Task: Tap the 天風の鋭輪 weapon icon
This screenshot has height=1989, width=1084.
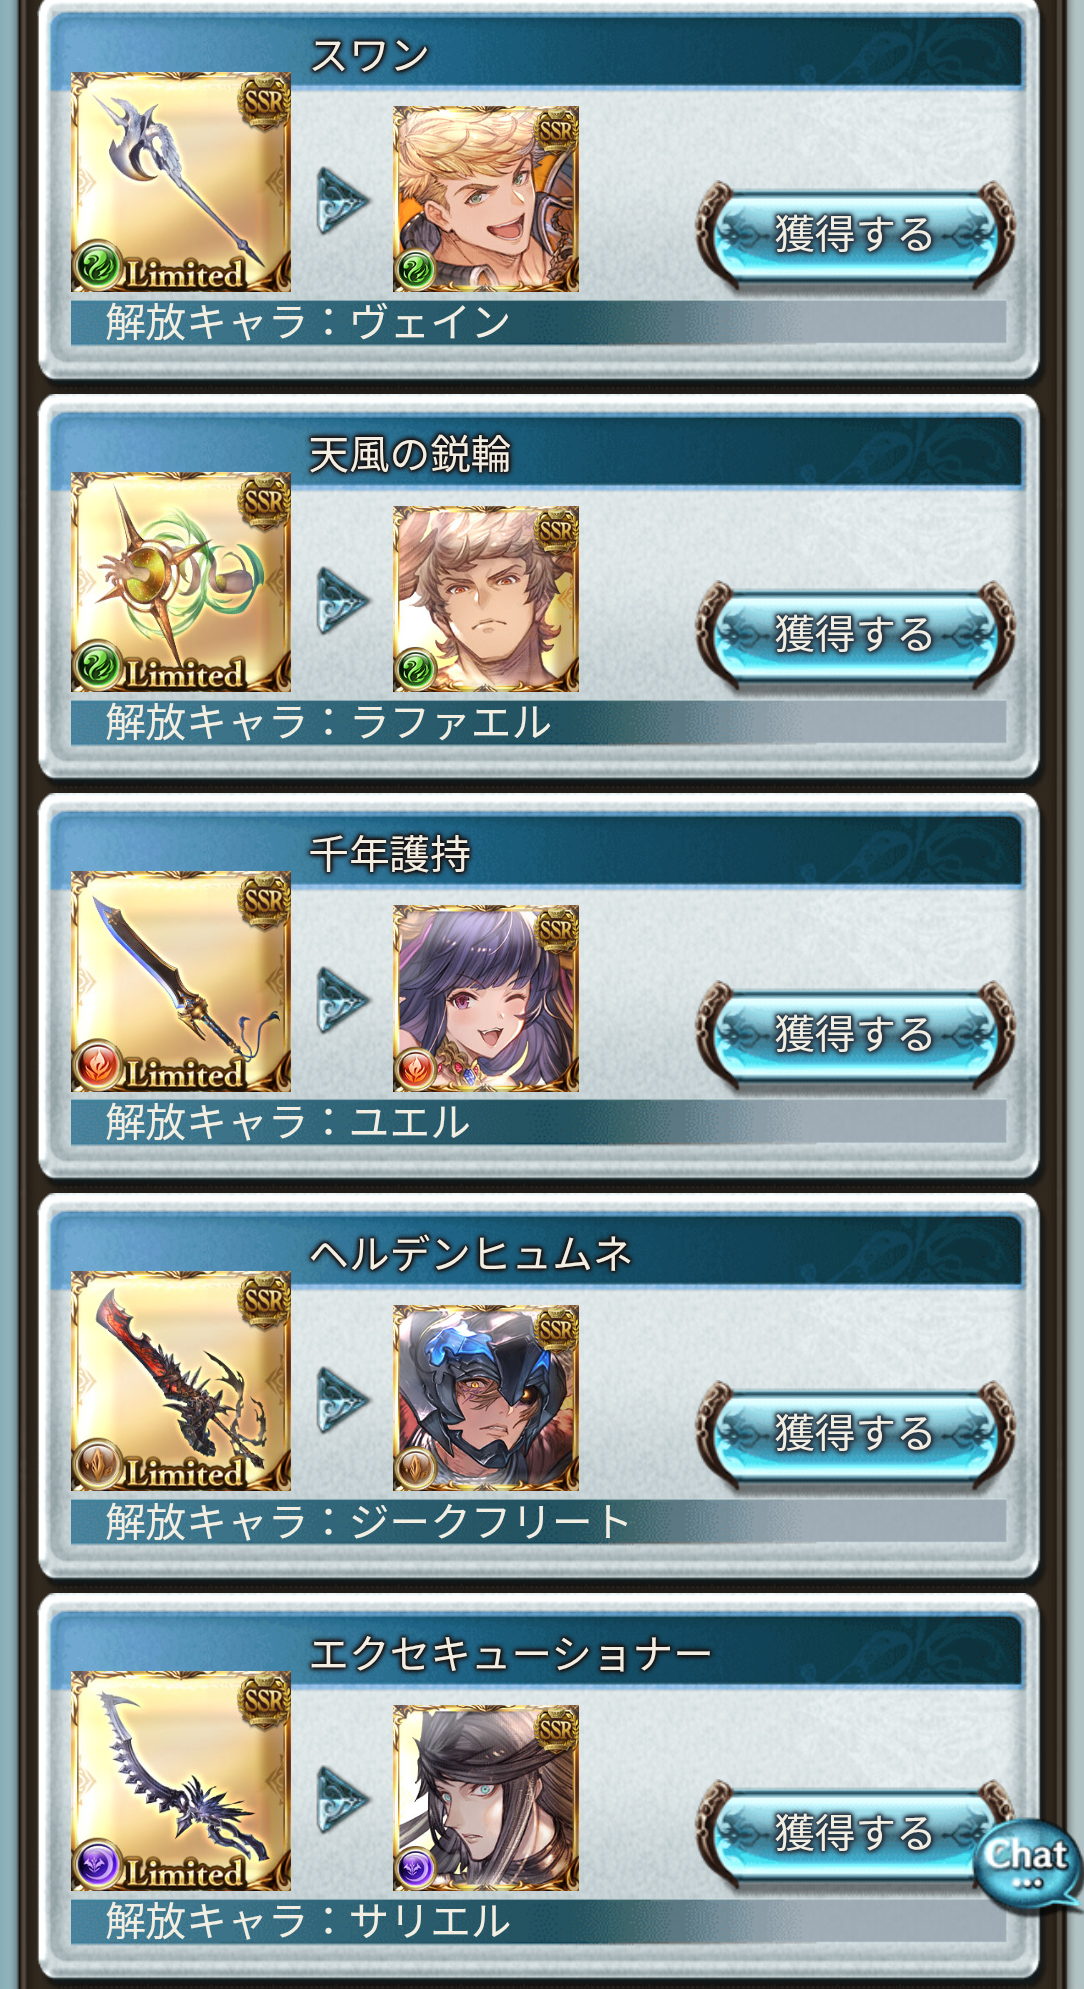Action: click(x=181, y=582)
